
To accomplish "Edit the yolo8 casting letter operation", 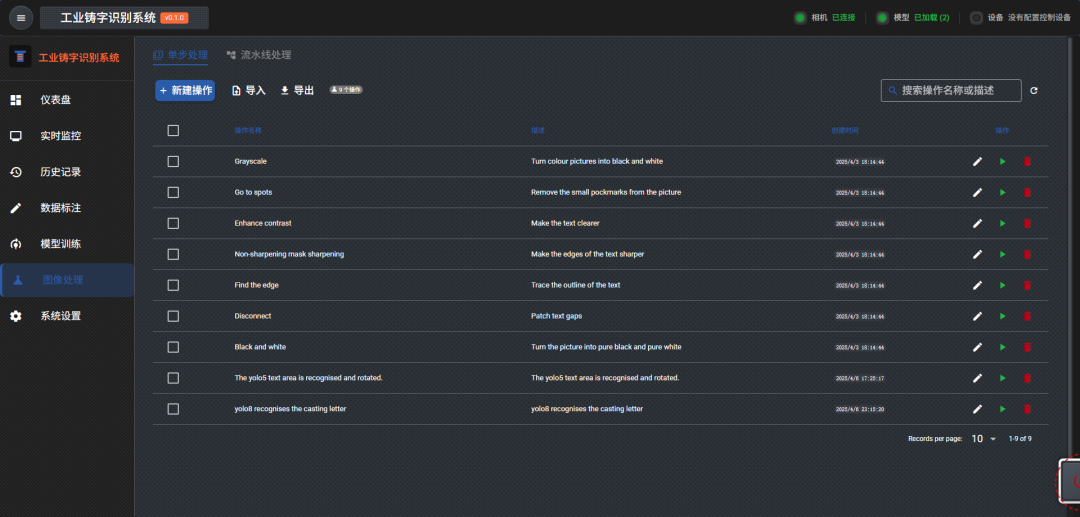I will click(x=977, y=409).
